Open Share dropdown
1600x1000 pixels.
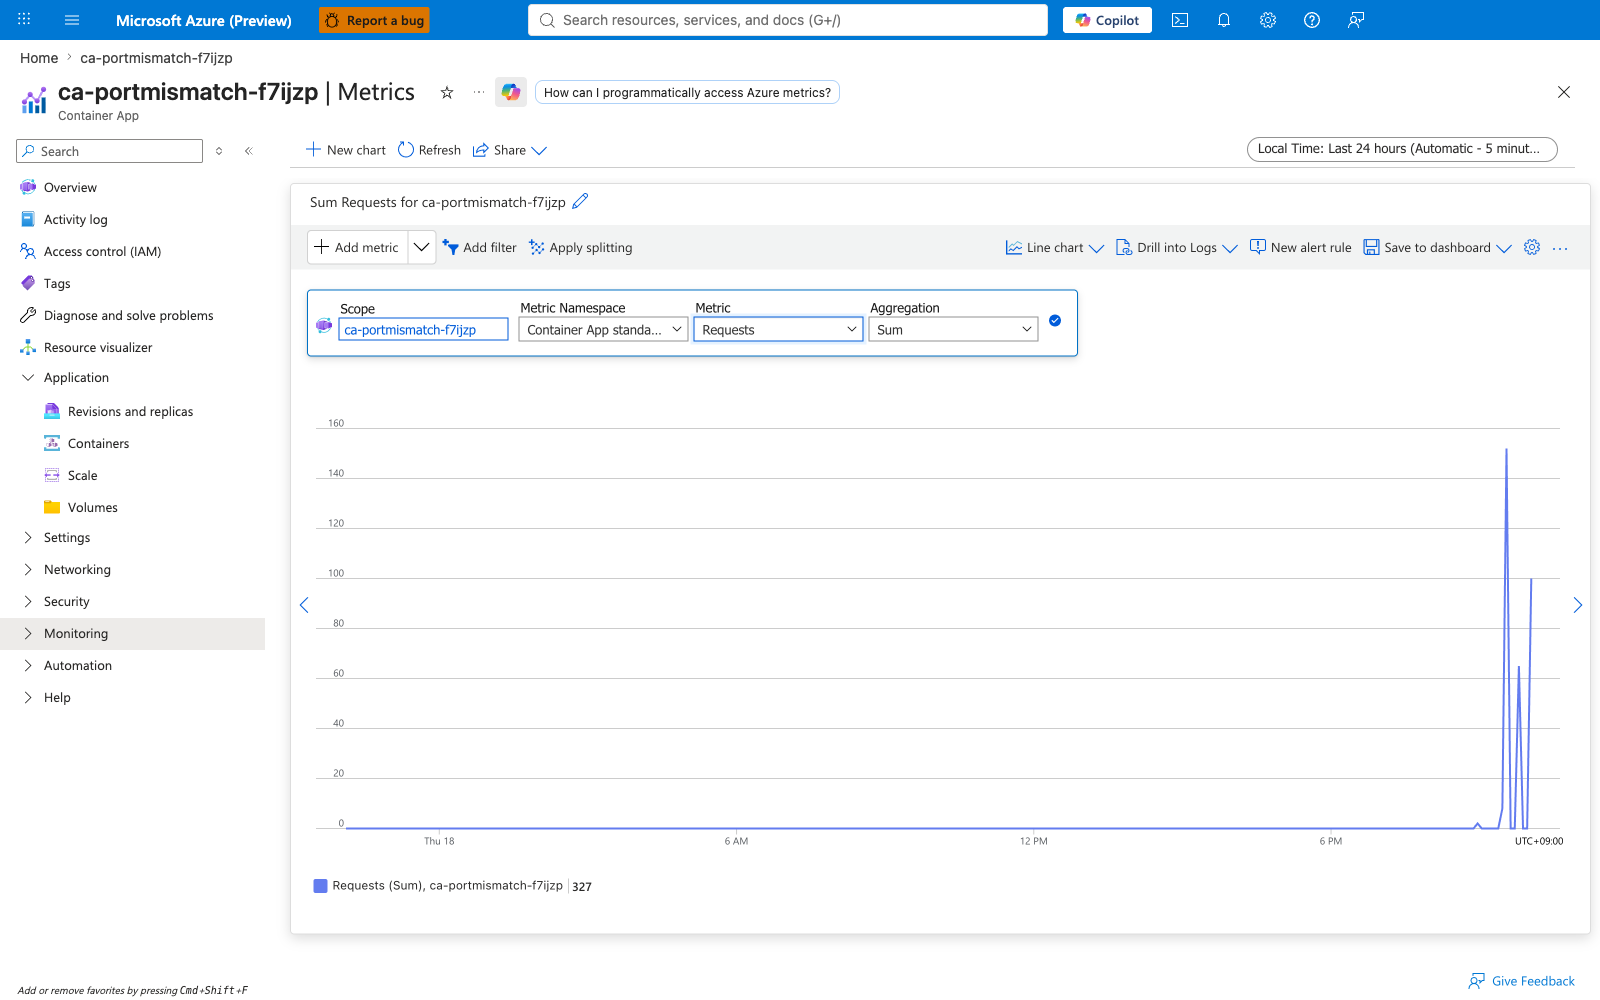pos(510,150)
